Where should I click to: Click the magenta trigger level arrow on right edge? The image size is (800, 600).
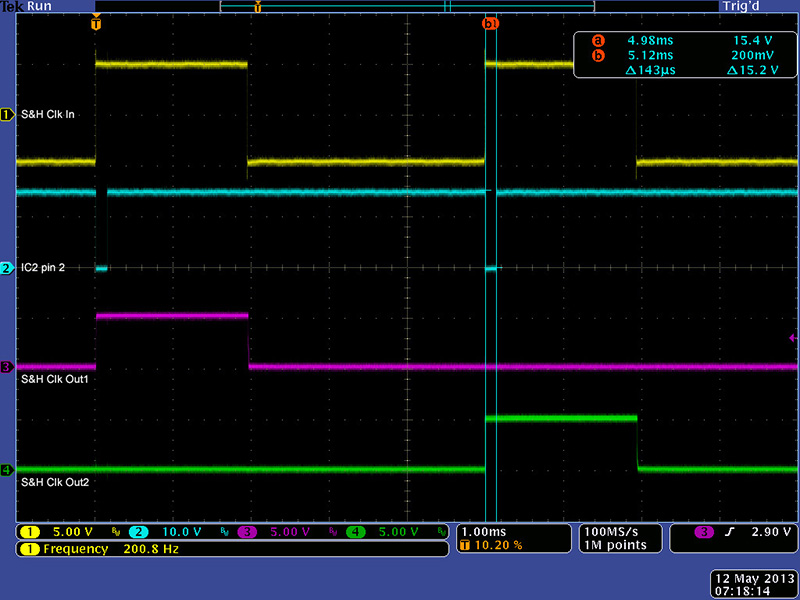[x=793, y=339]
